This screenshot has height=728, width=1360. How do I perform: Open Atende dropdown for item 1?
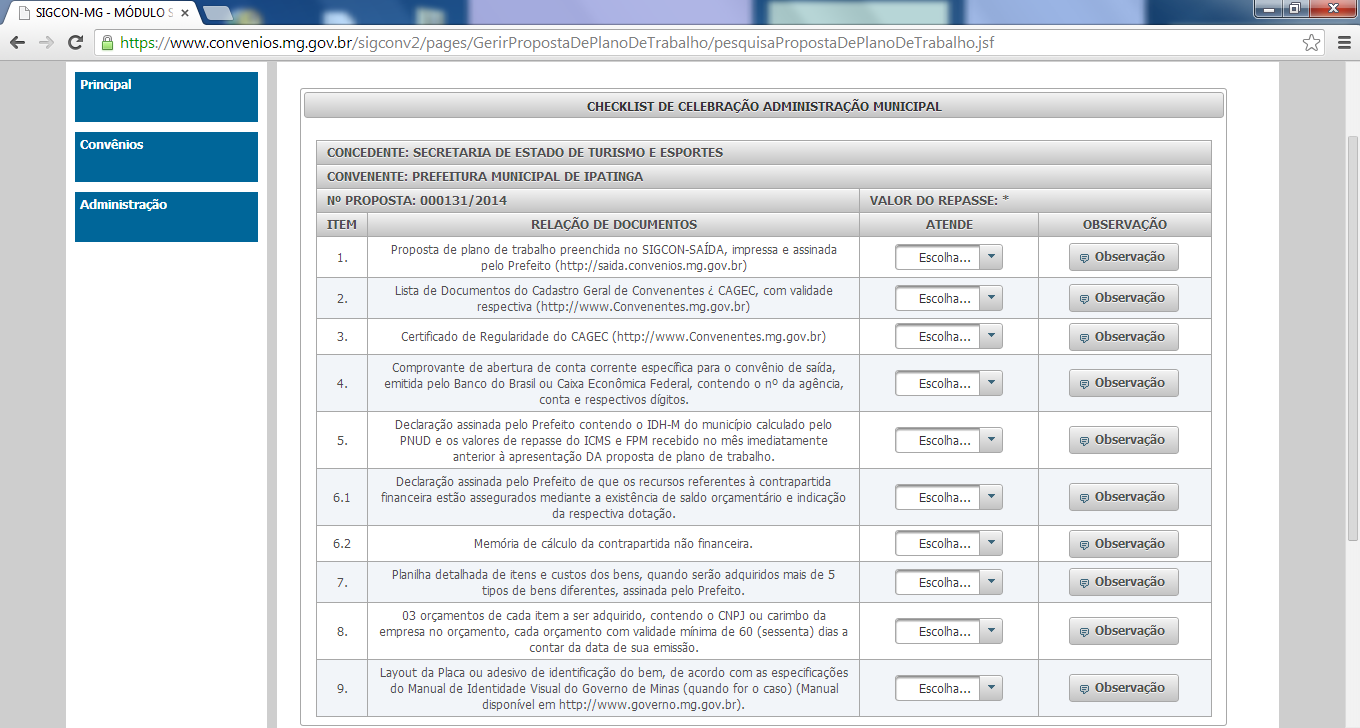[948, 257]
